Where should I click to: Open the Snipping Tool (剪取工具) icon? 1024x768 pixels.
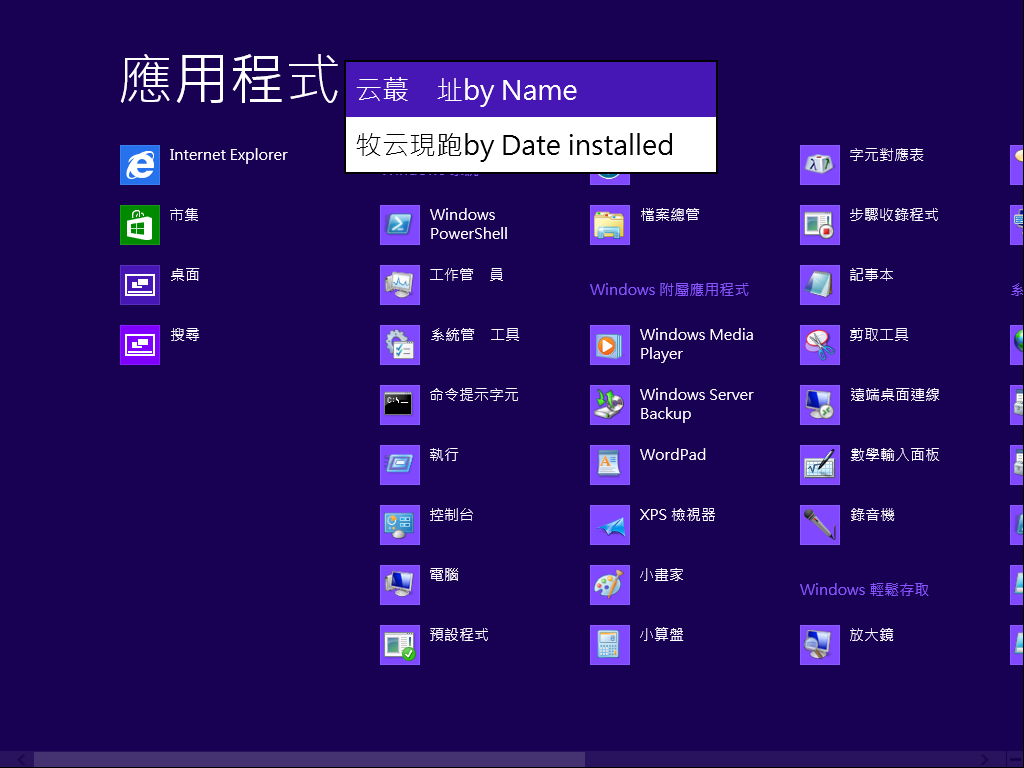tap(820, 345)
